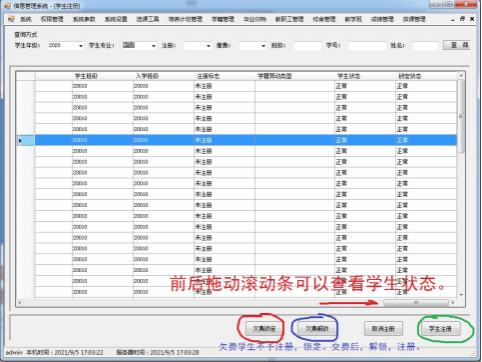Expand the 缴费 status dropdown
This screenshot has width=482, height=362.
(x=264, y=46)
